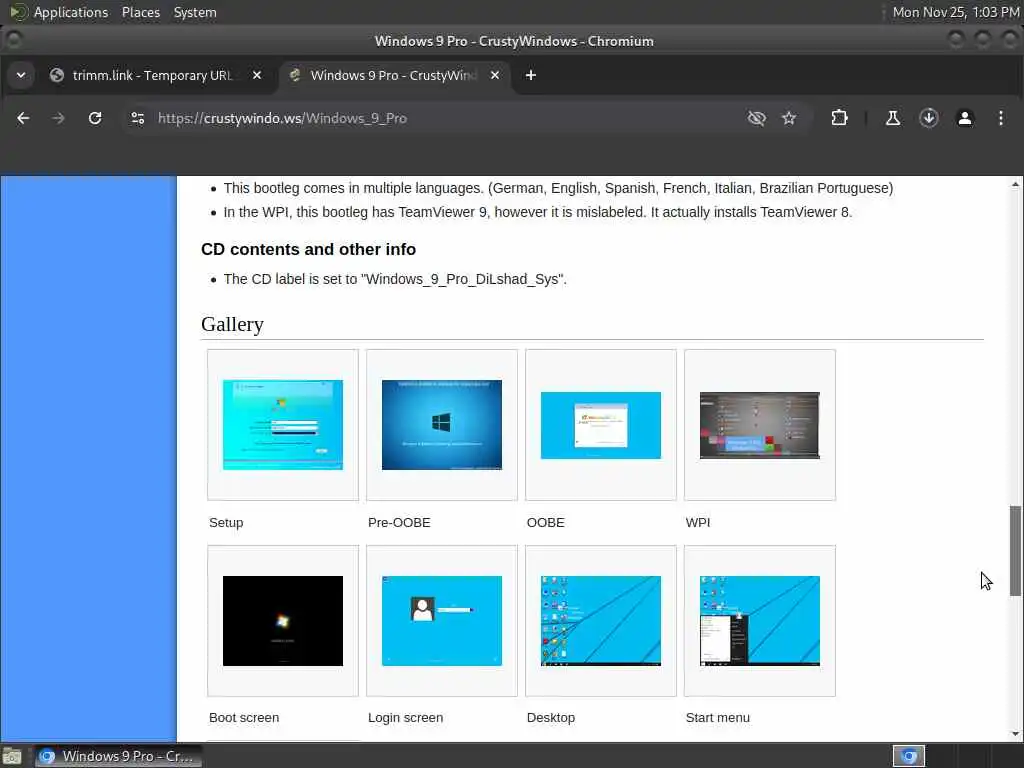The image size is (1024, 768).
Task: Click the scrollbar up arrow
Action: pyautogui.click(x=1015, y=184)
